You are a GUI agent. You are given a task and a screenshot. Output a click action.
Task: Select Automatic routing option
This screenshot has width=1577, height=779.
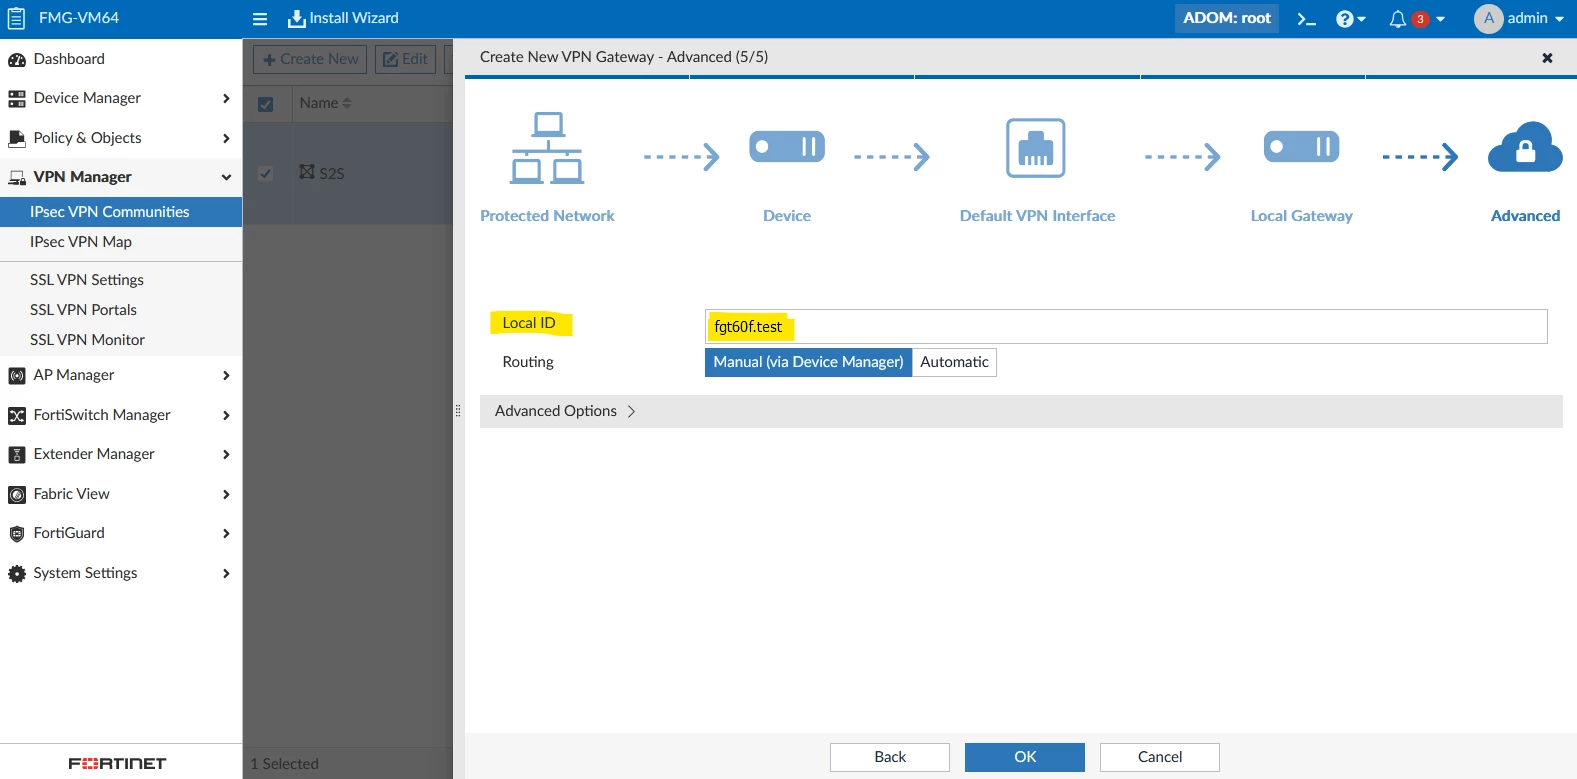click(954, 362)
